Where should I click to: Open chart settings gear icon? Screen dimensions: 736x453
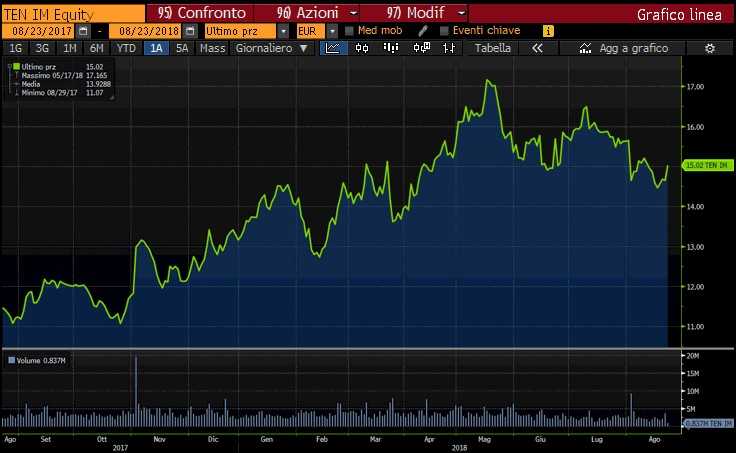pos(710,48)
